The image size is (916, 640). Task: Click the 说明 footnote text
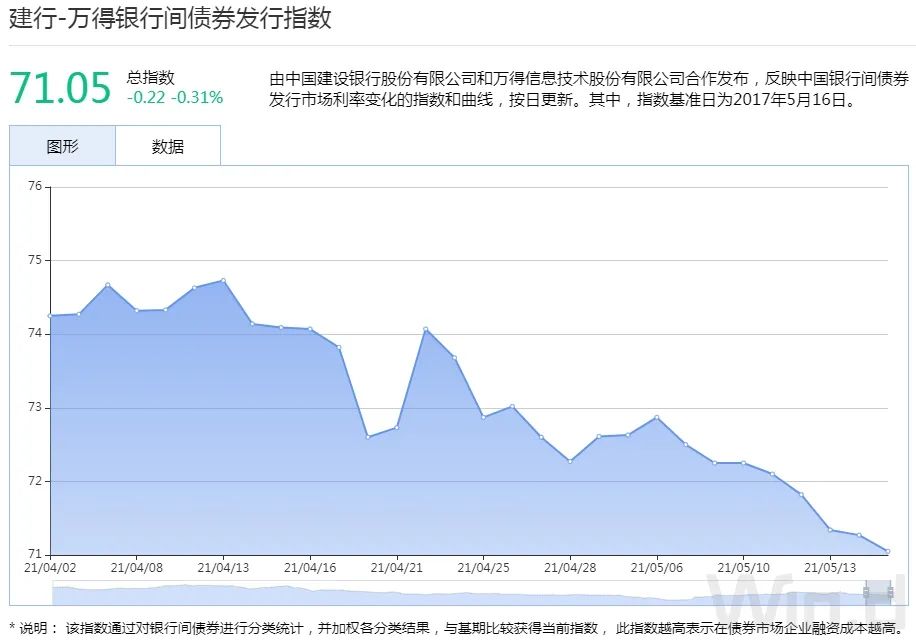[457, 628]
